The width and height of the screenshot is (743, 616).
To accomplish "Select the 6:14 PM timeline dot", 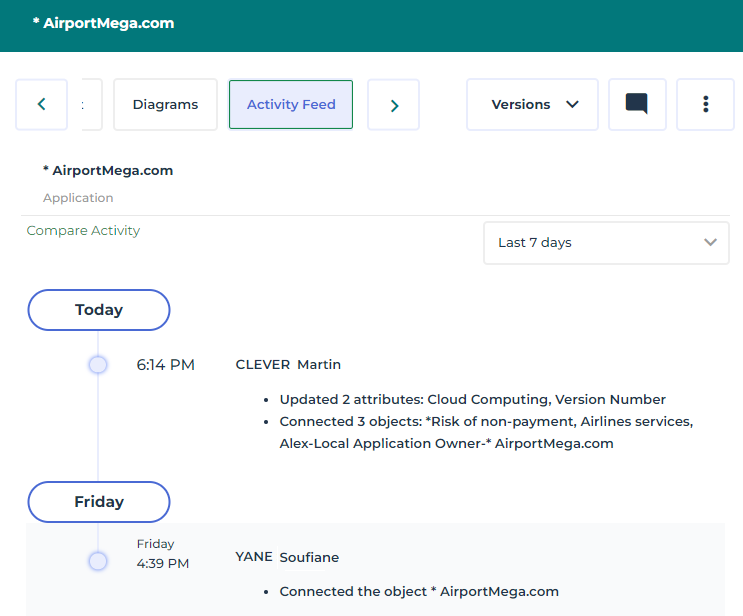I will (x=98, y=365).
